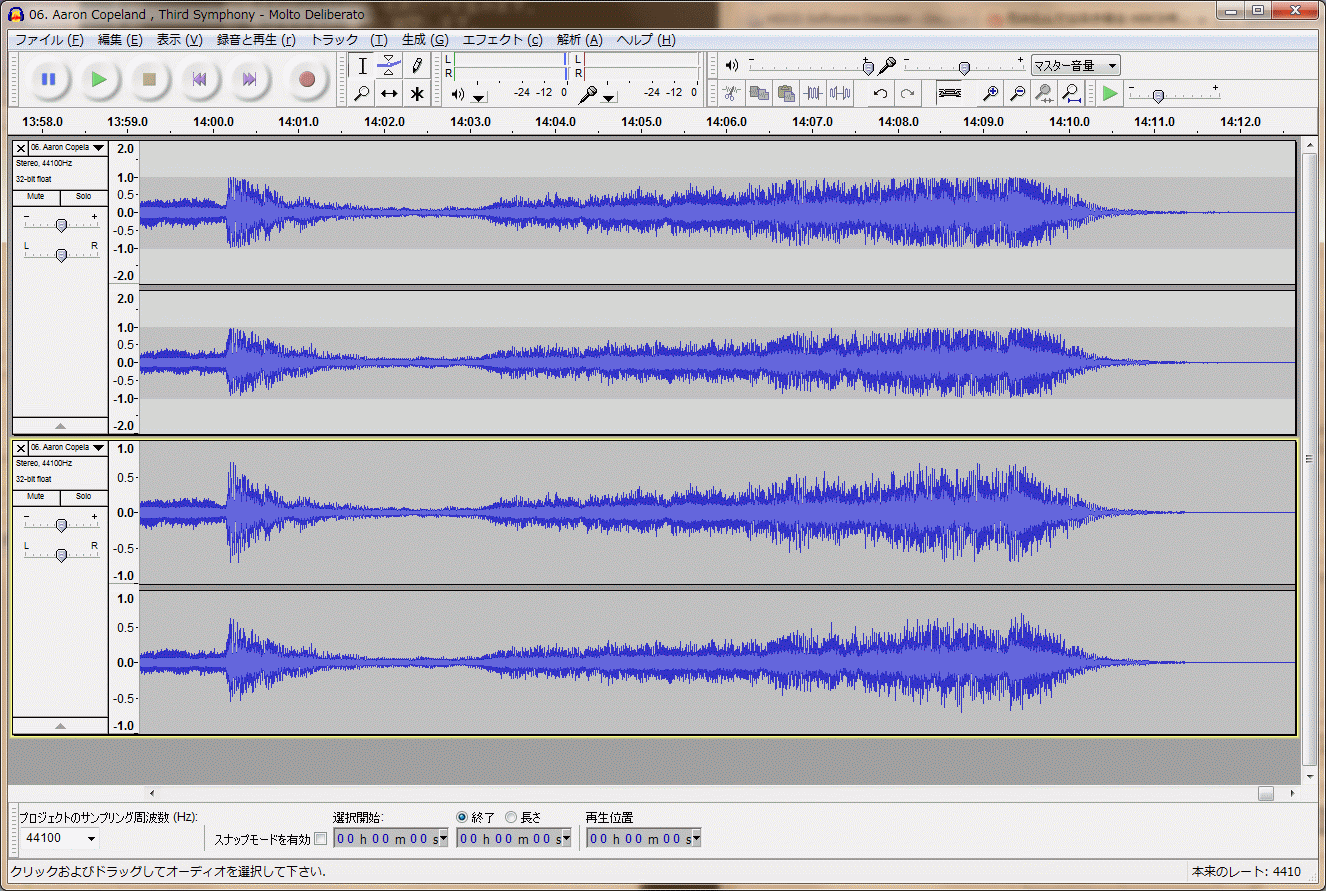The height and width of the screenshot is (891, 1326).
Task: Open the input meter microphone dropdown arrow
Action: tap(610, 97)
